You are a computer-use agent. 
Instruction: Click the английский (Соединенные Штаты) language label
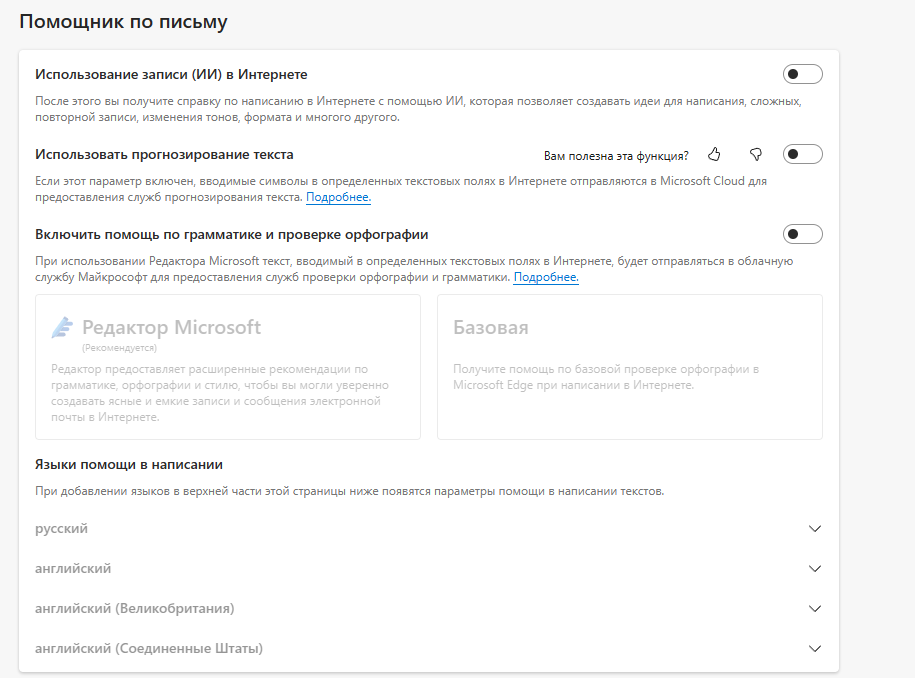tap(149, 648)
